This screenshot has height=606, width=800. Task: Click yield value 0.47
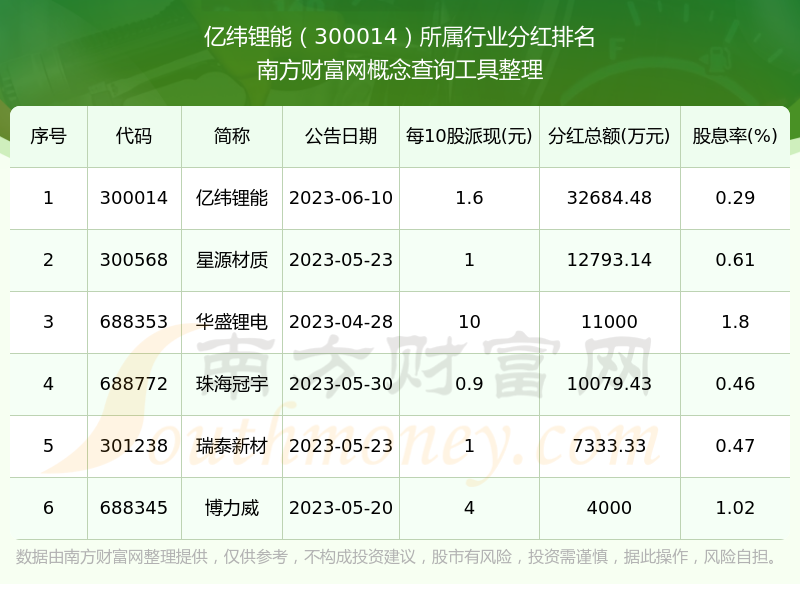(x=735, y=446)
